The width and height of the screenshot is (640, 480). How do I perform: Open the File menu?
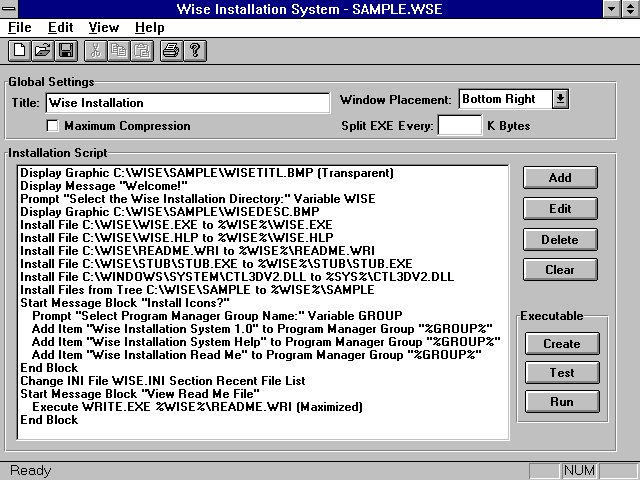20,28
